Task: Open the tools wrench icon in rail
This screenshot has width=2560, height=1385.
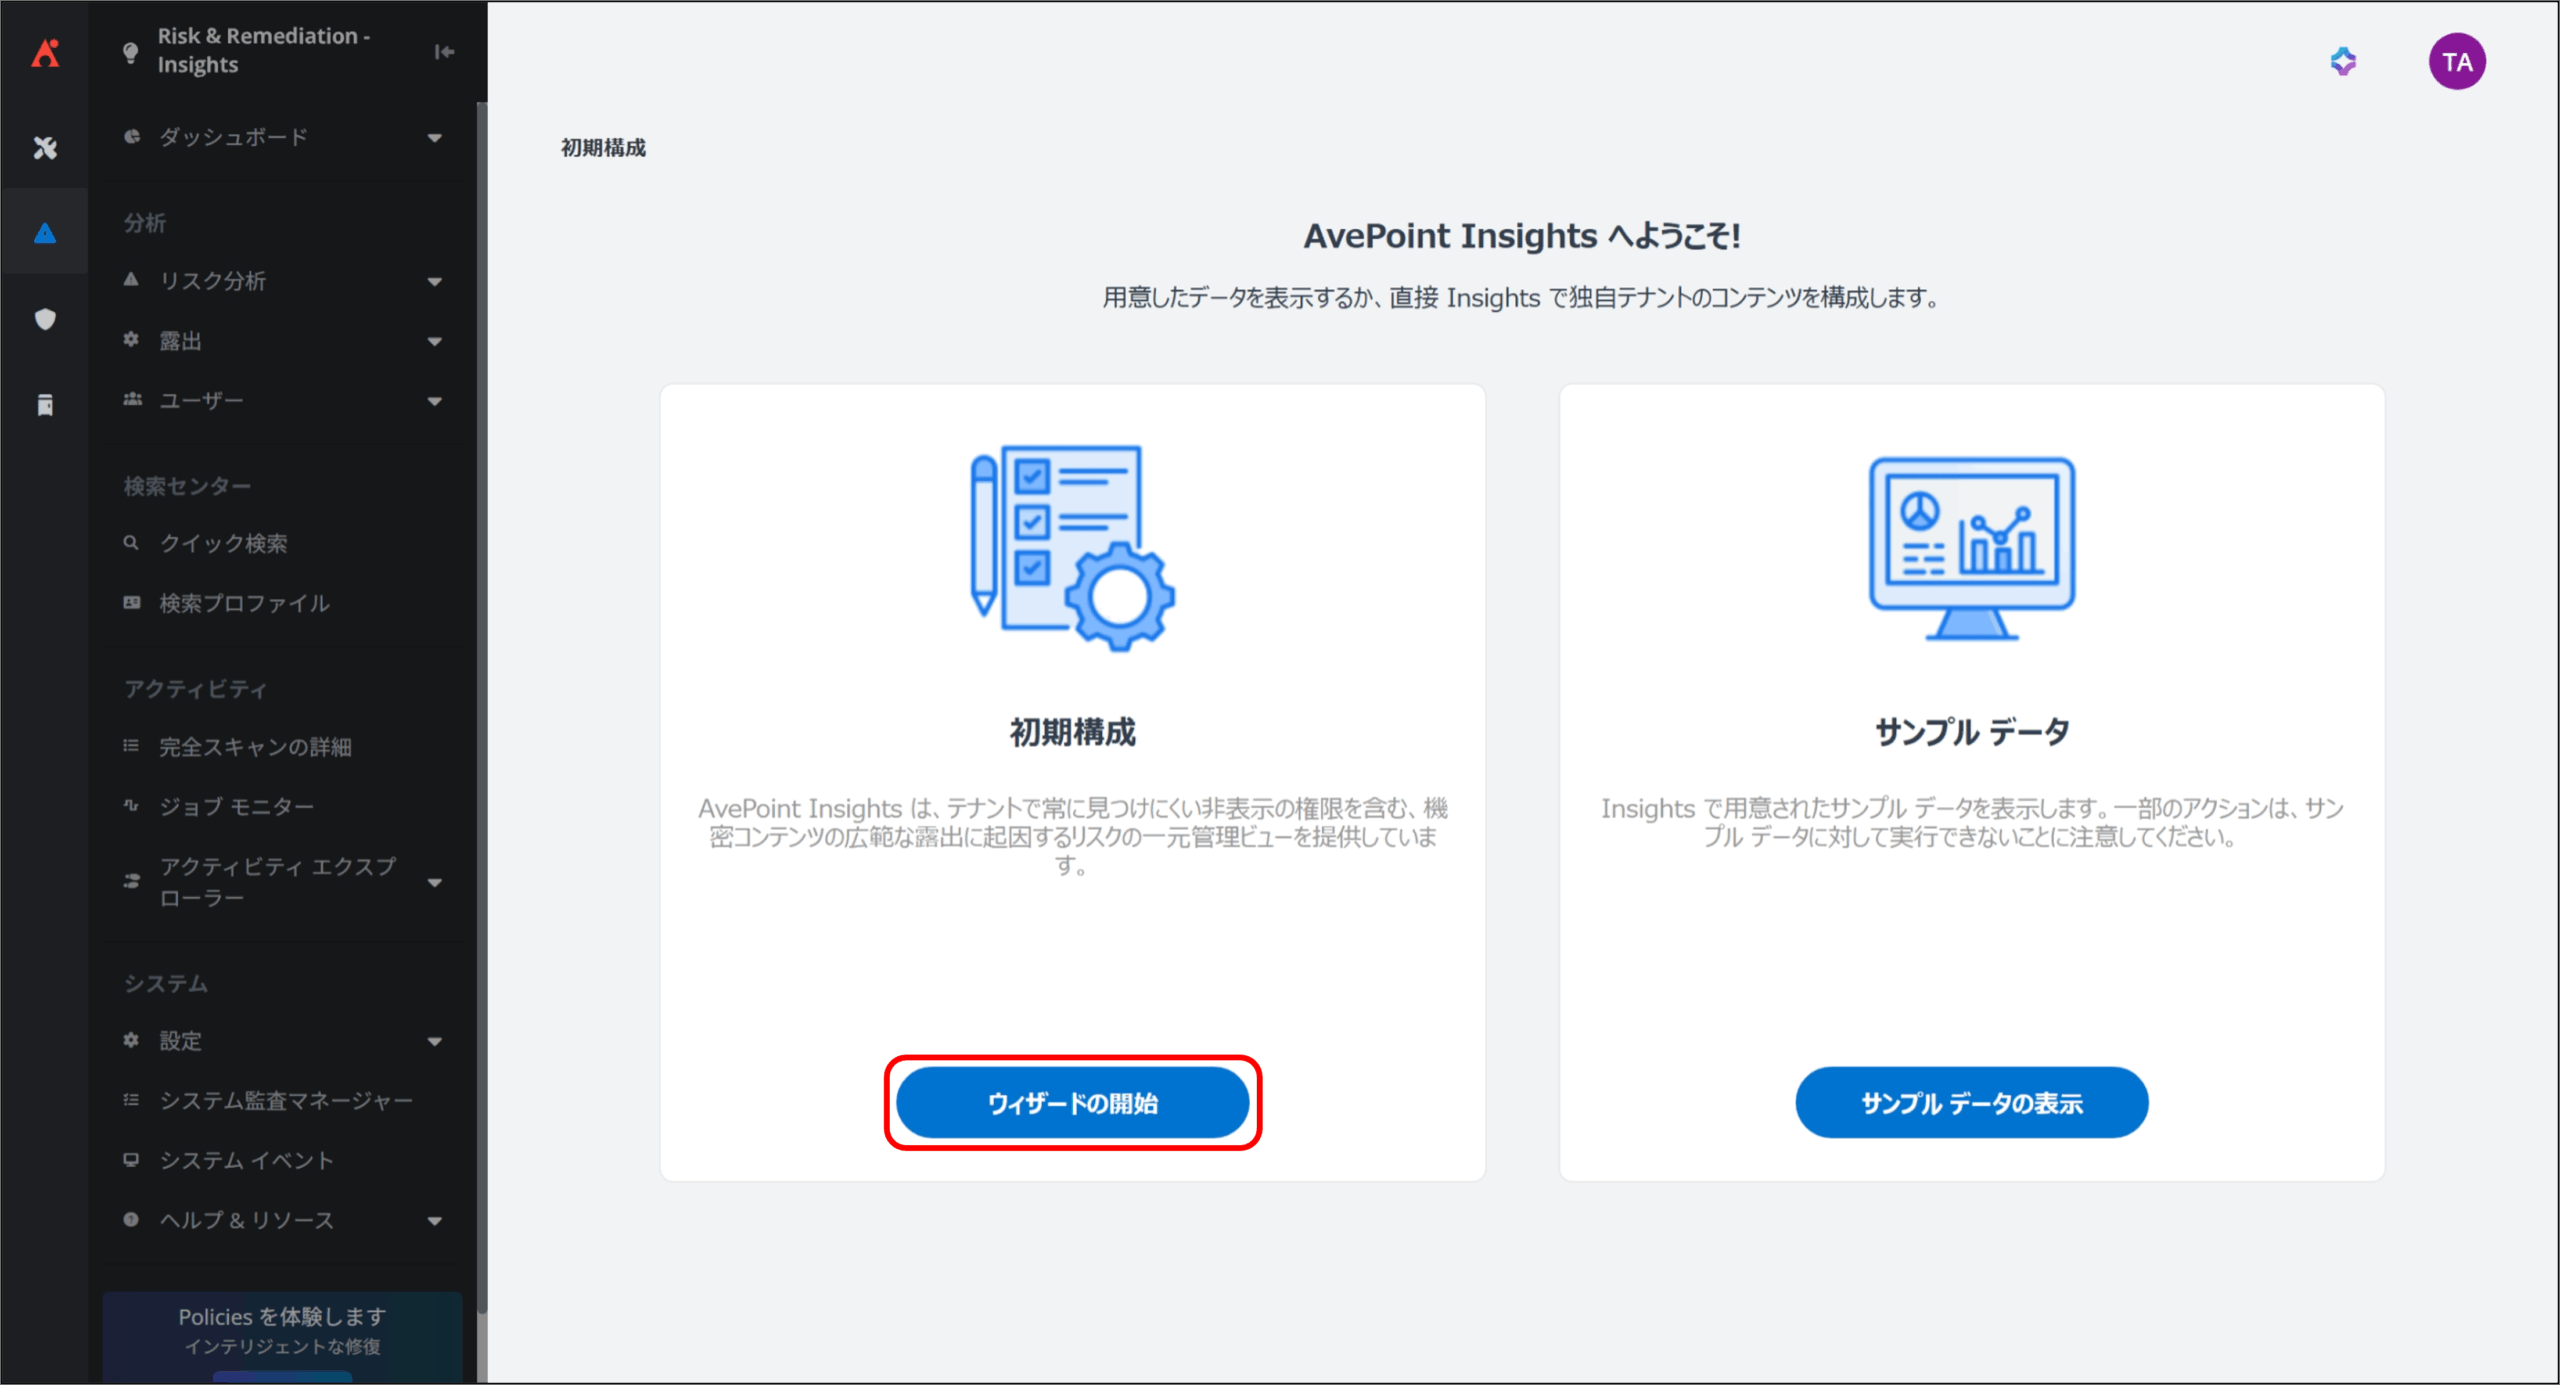Action: 45,148
